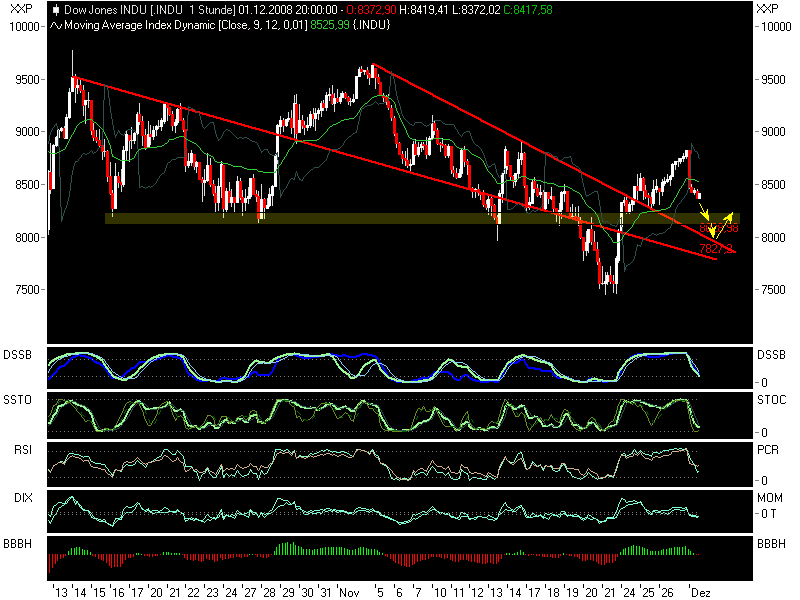Screen dimensions: 800x600
Task: Click the candlestick icon before Dow Jones INDU
Action: (x=56, y=10)
